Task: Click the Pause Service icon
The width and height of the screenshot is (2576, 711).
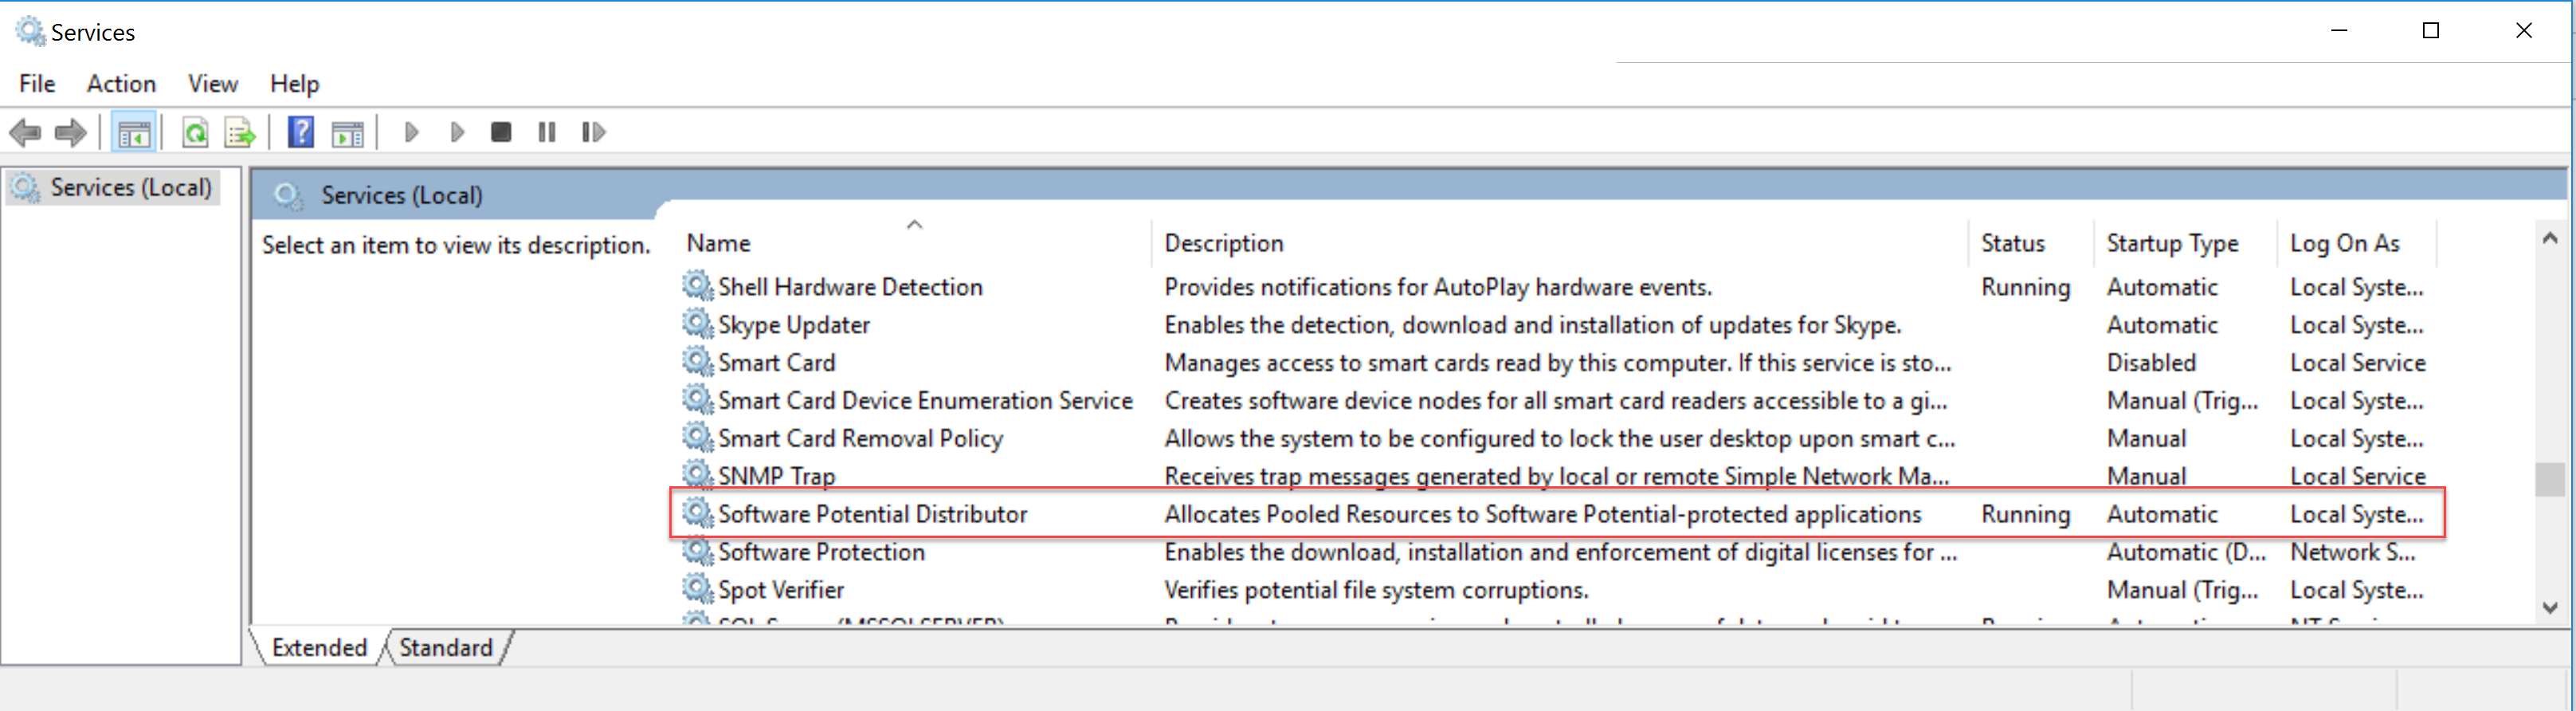Action: pyautogui.click(x=547, y=132)
